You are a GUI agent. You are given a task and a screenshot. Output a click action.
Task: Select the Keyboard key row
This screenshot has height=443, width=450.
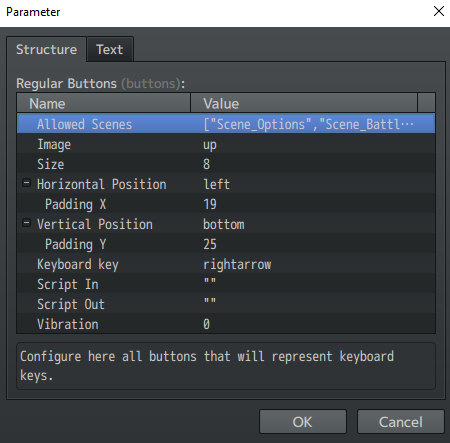tap(226, 264)
